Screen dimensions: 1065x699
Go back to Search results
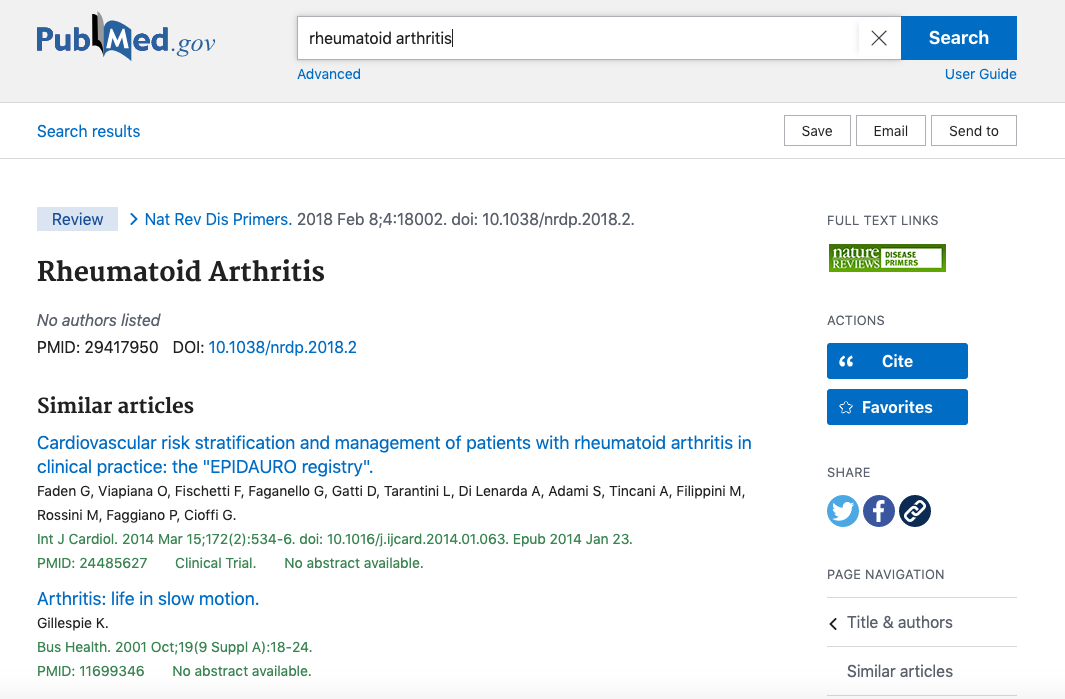point(89,131)
